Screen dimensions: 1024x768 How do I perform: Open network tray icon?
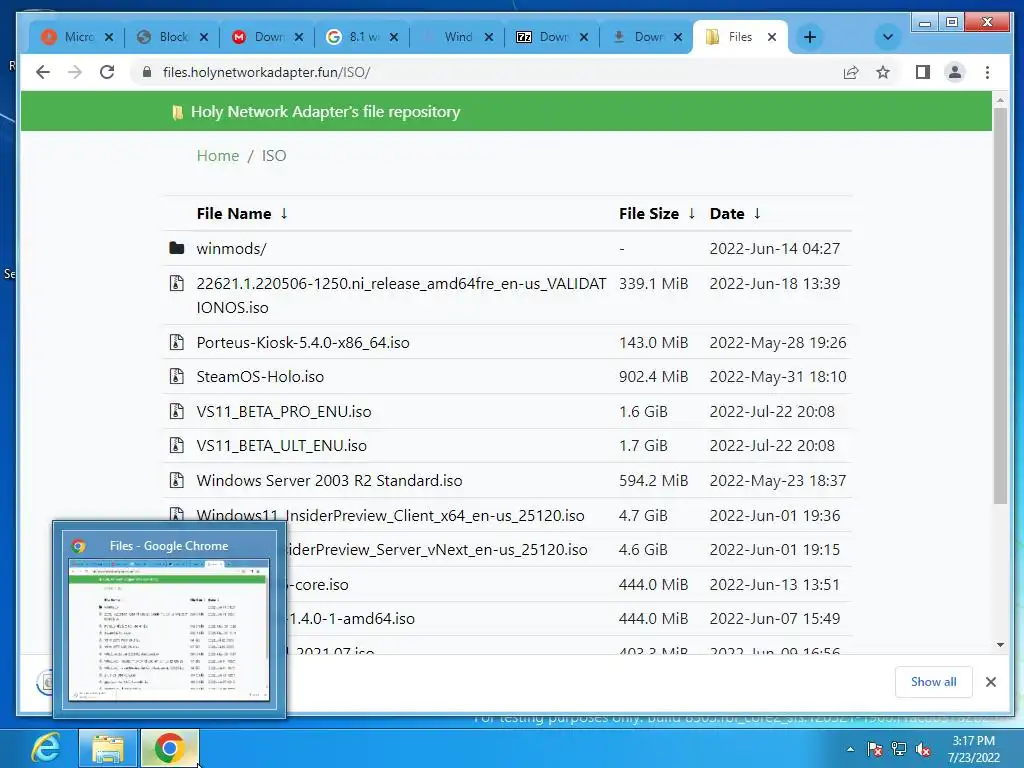899,749
